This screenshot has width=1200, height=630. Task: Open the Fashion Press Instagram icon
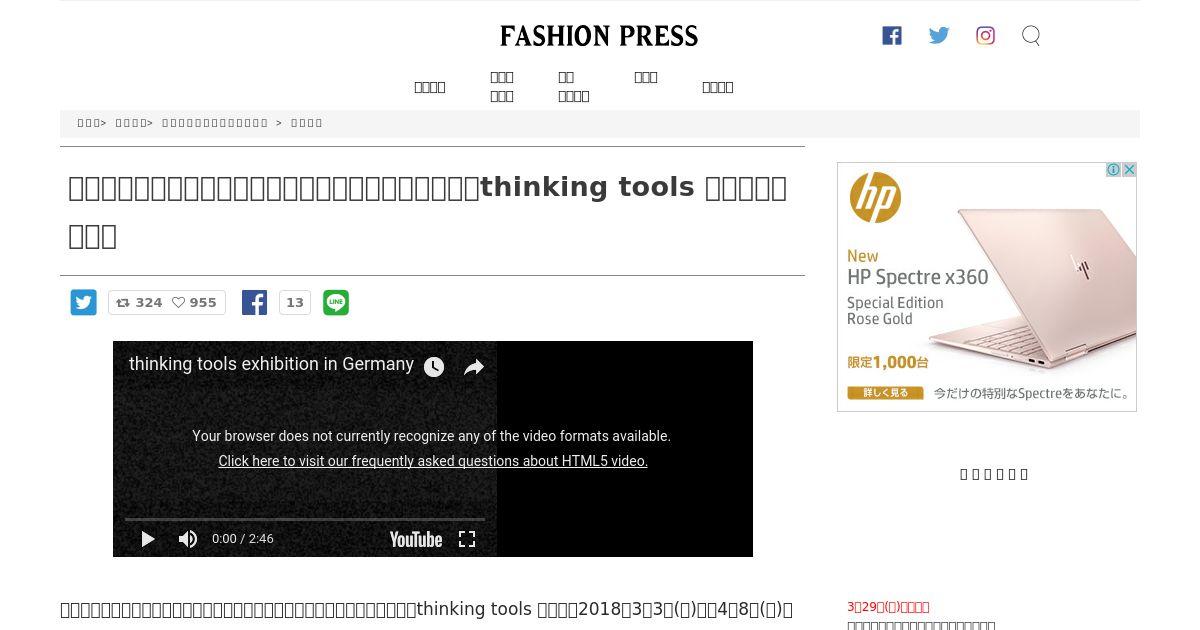[x=985, y=36]
